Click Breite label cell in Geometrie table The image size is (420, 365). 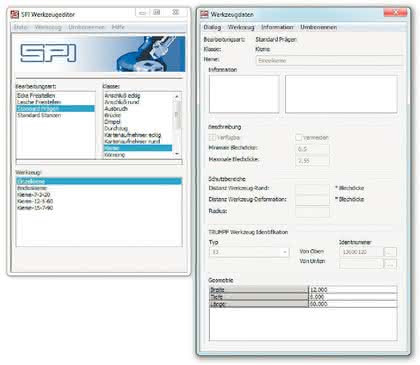[259, 290]
